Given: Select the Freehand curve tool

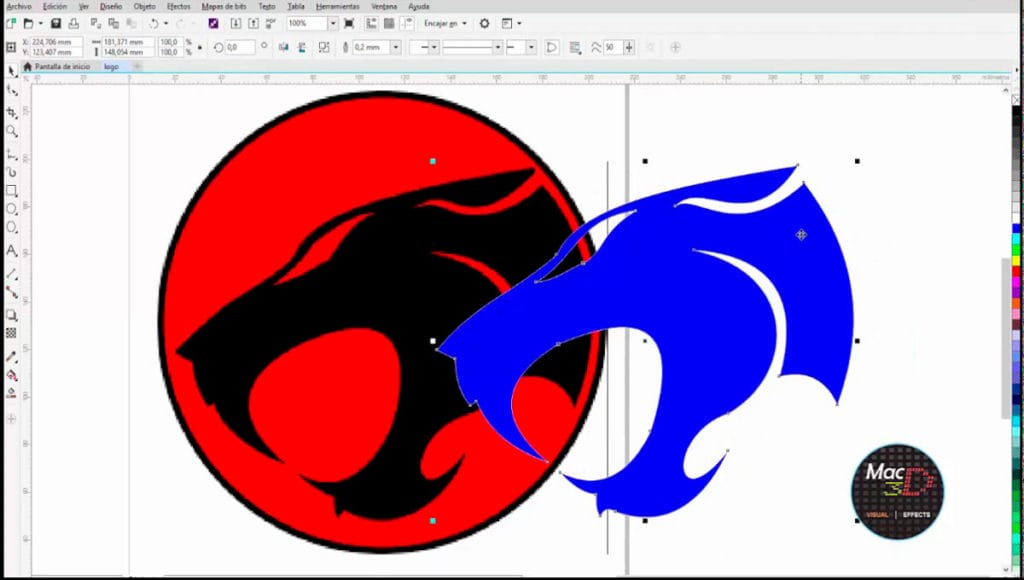Looking at the screenshot, I should pyautogui.click(x=11, y=154).
